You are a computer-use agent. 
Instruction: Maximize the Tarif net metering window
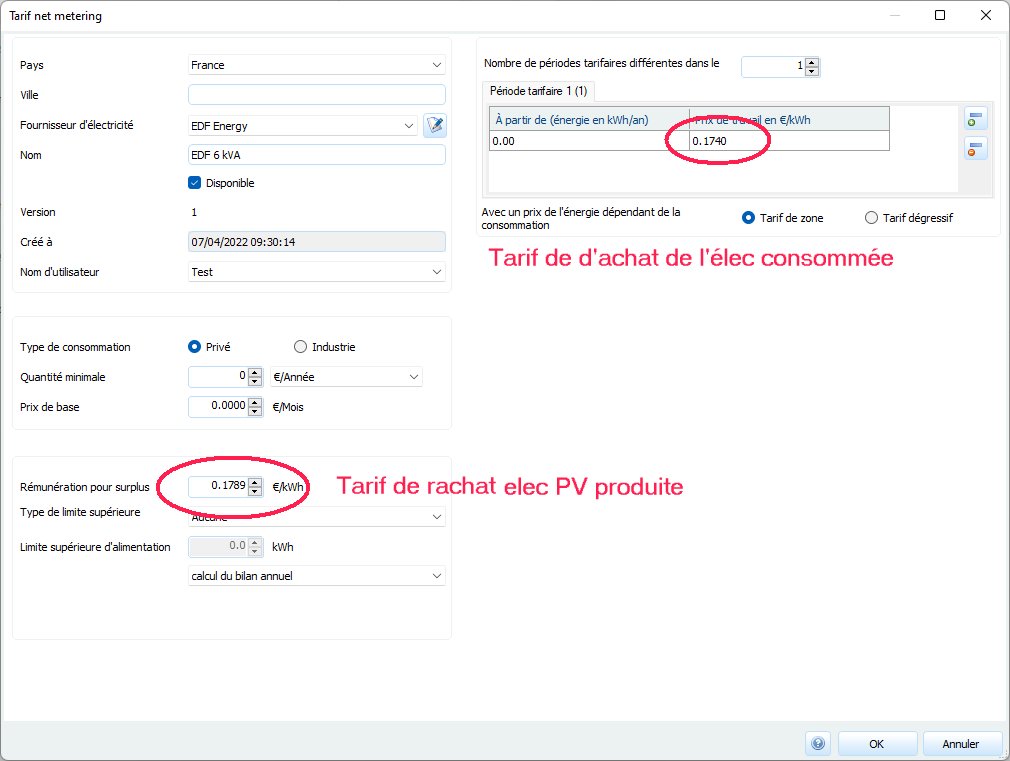click(x=940, y=16)
